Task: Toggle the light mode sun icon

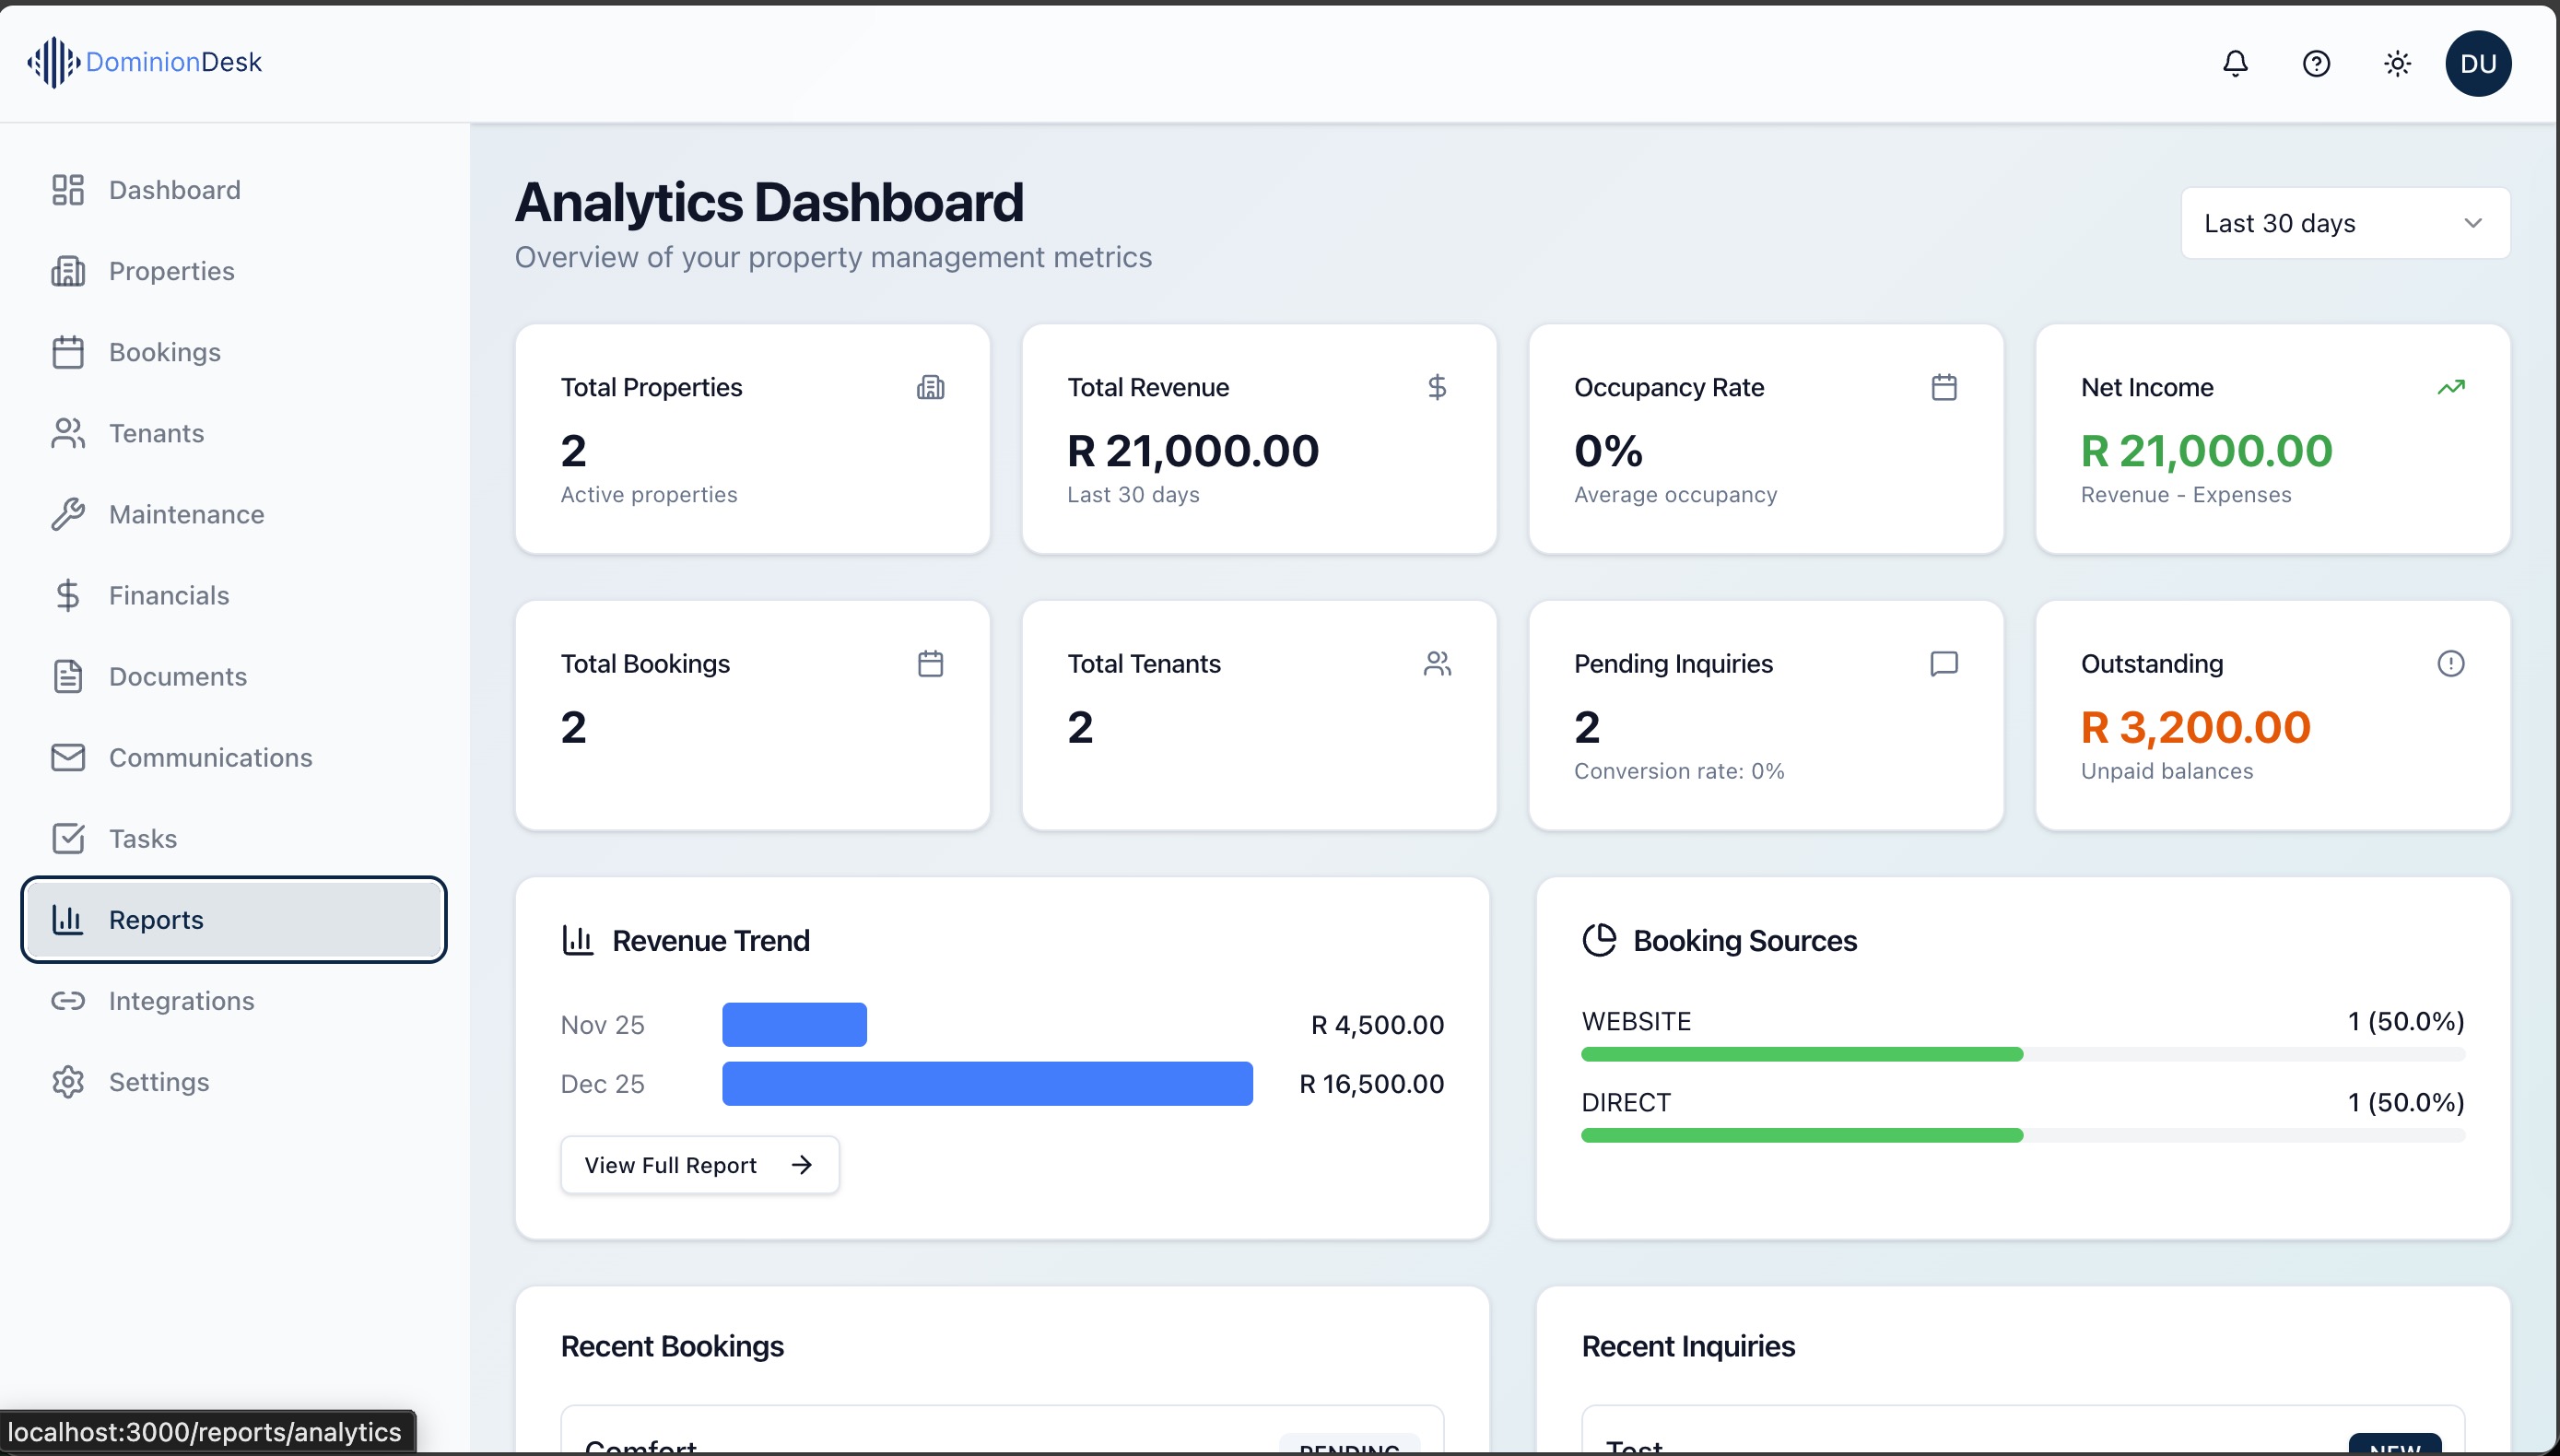Action: pos(2397,63)
